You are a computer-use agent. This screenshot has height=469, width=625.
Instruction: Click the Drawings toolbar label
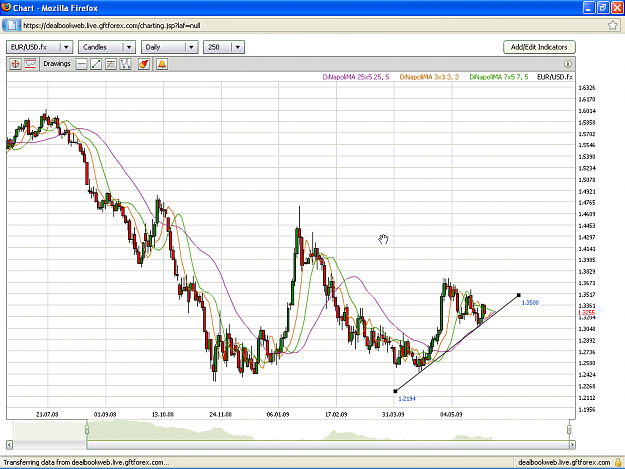coord(57,64)
